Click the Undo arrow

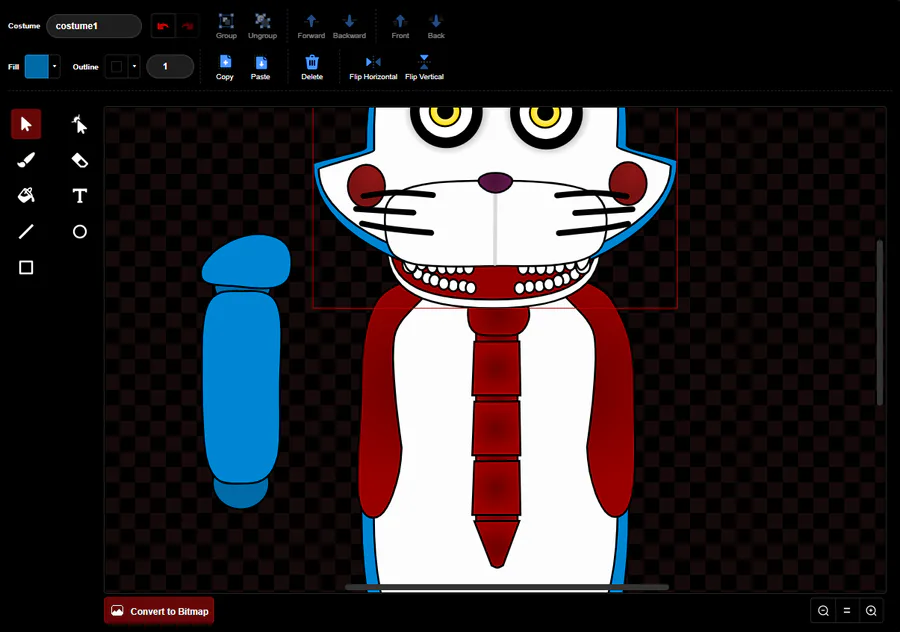coord(163,26)
